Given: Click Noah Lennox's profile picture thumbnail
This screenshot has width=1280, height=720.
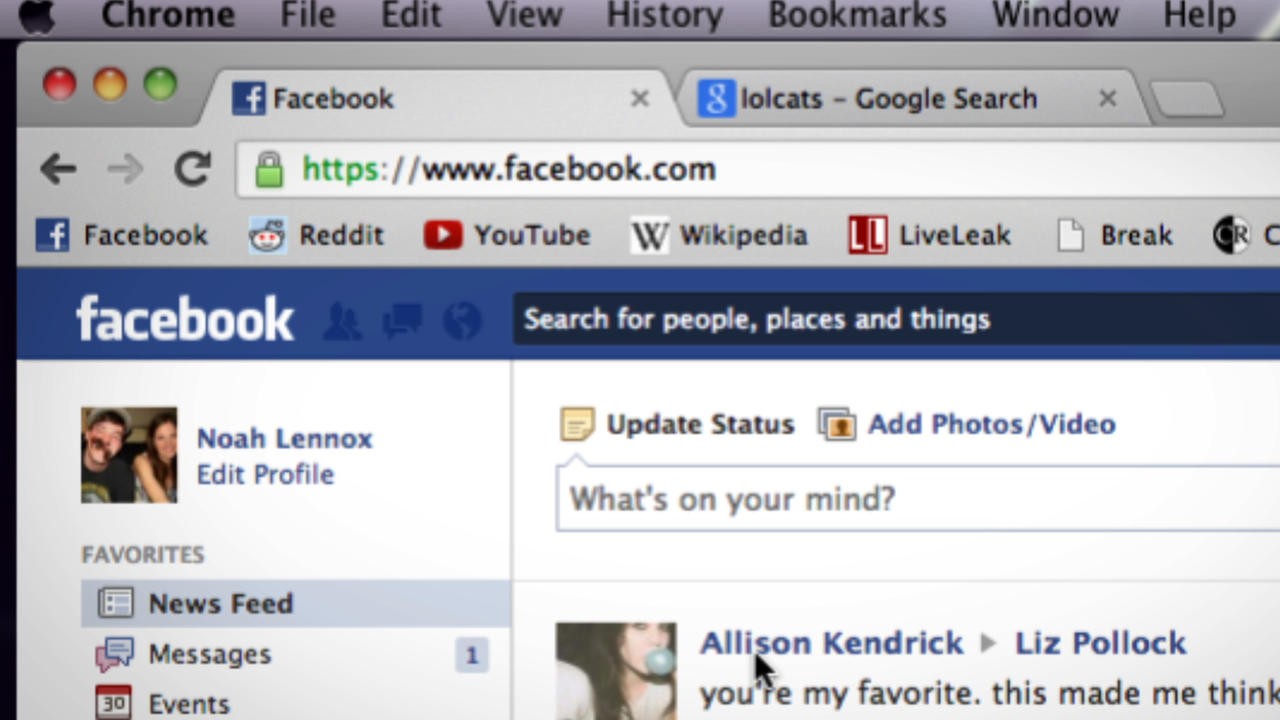Looking at the screenshot, I should [129, 455].
